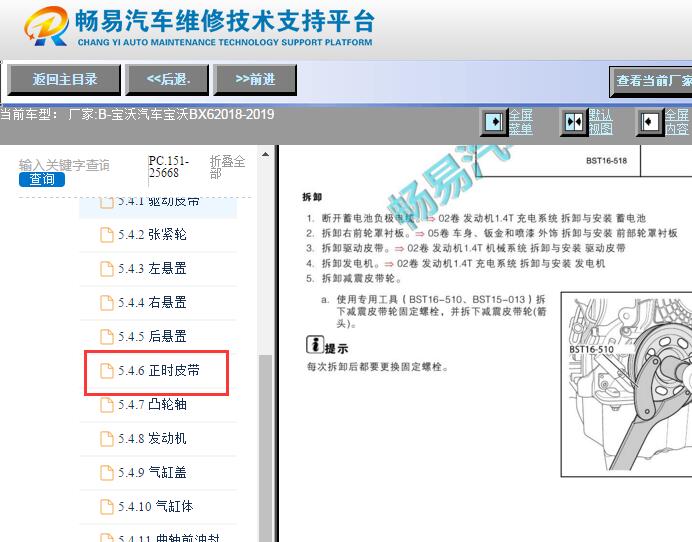Open tree item 5.4.5 后悬置

click(x=152, y=337)
